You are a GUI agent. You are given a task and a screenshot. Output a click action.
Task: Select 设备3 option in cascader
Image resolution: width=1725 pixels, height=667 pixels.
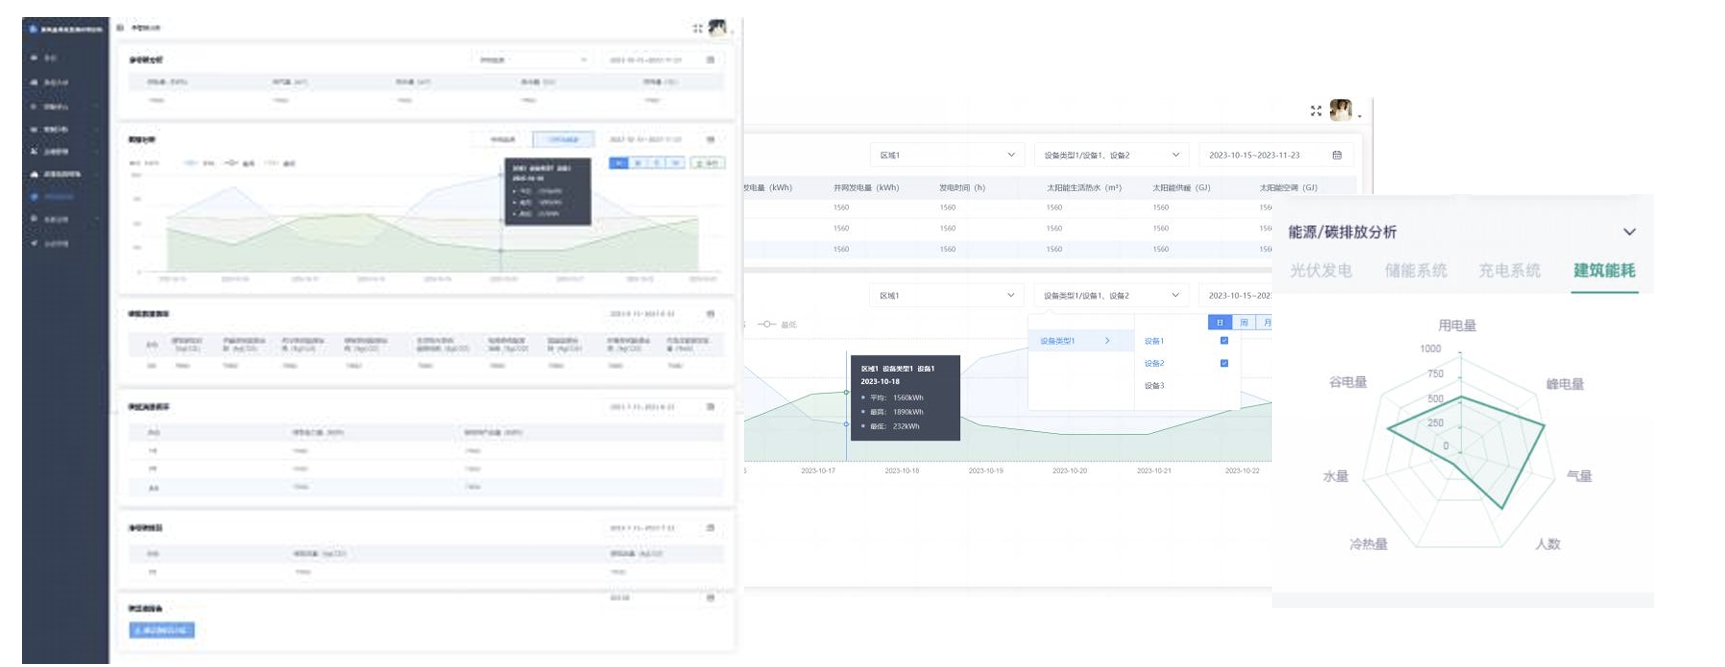1154,386
